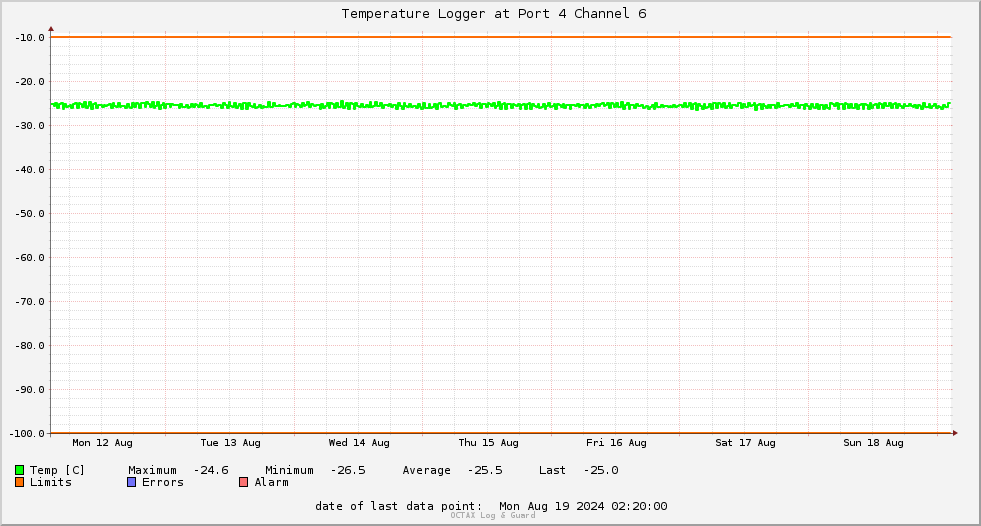Click the 'Sat 17 Aug' x-axis label
981x526 pixels.
tap(745, 443)
